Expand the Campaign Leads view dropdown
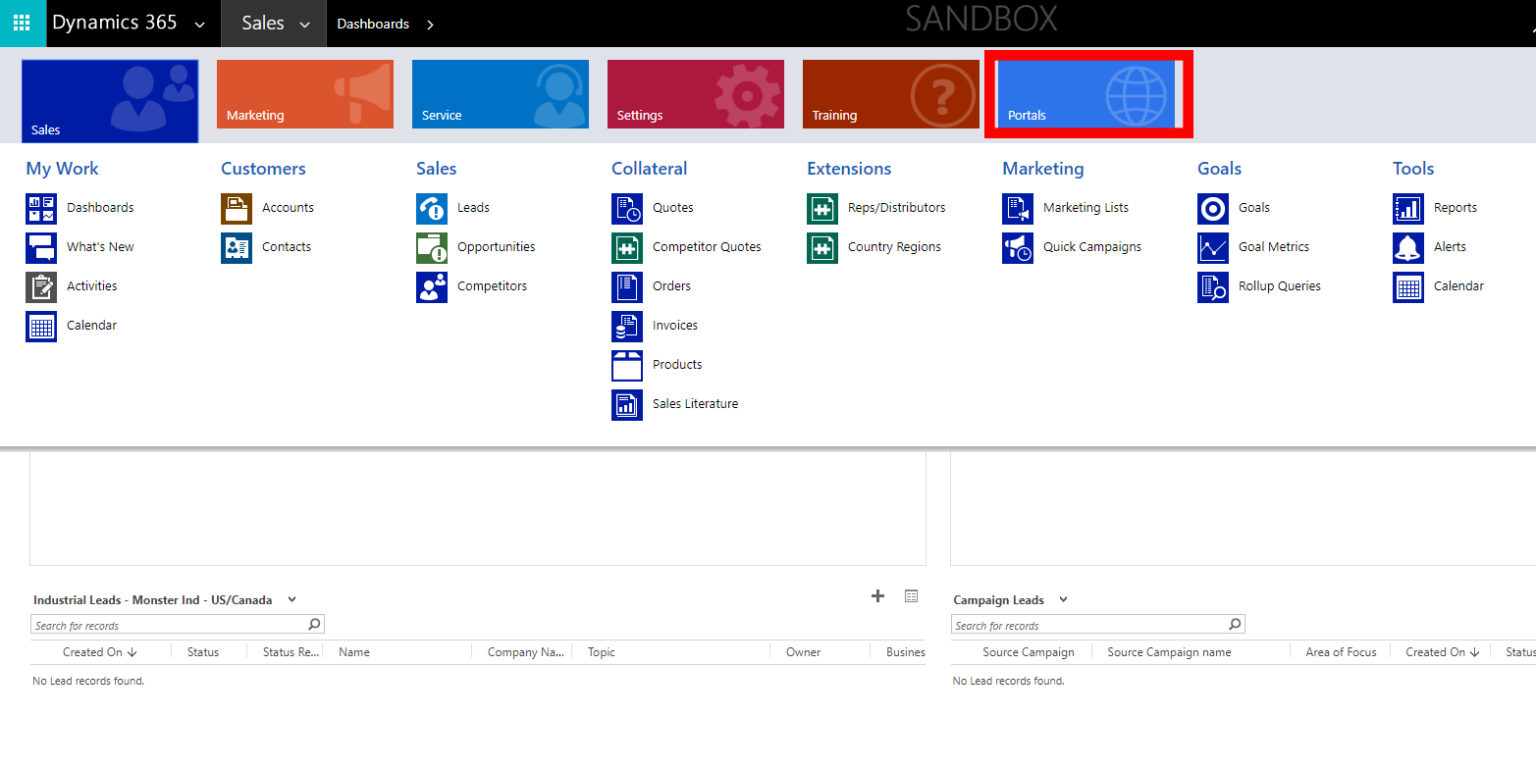Viewport: 1536px width, 769px height. [x=1063, y=600]
